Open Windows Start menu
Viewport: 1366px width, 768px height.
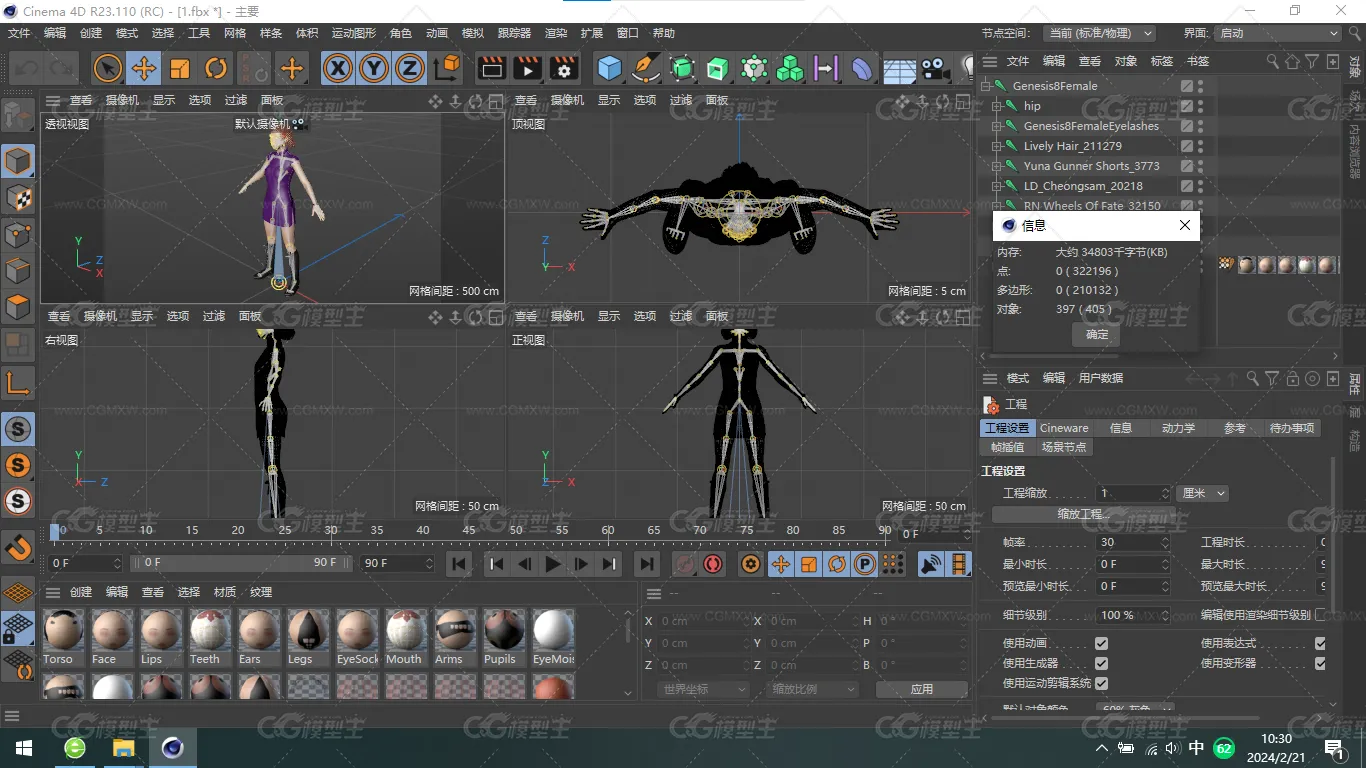[24, 748]
